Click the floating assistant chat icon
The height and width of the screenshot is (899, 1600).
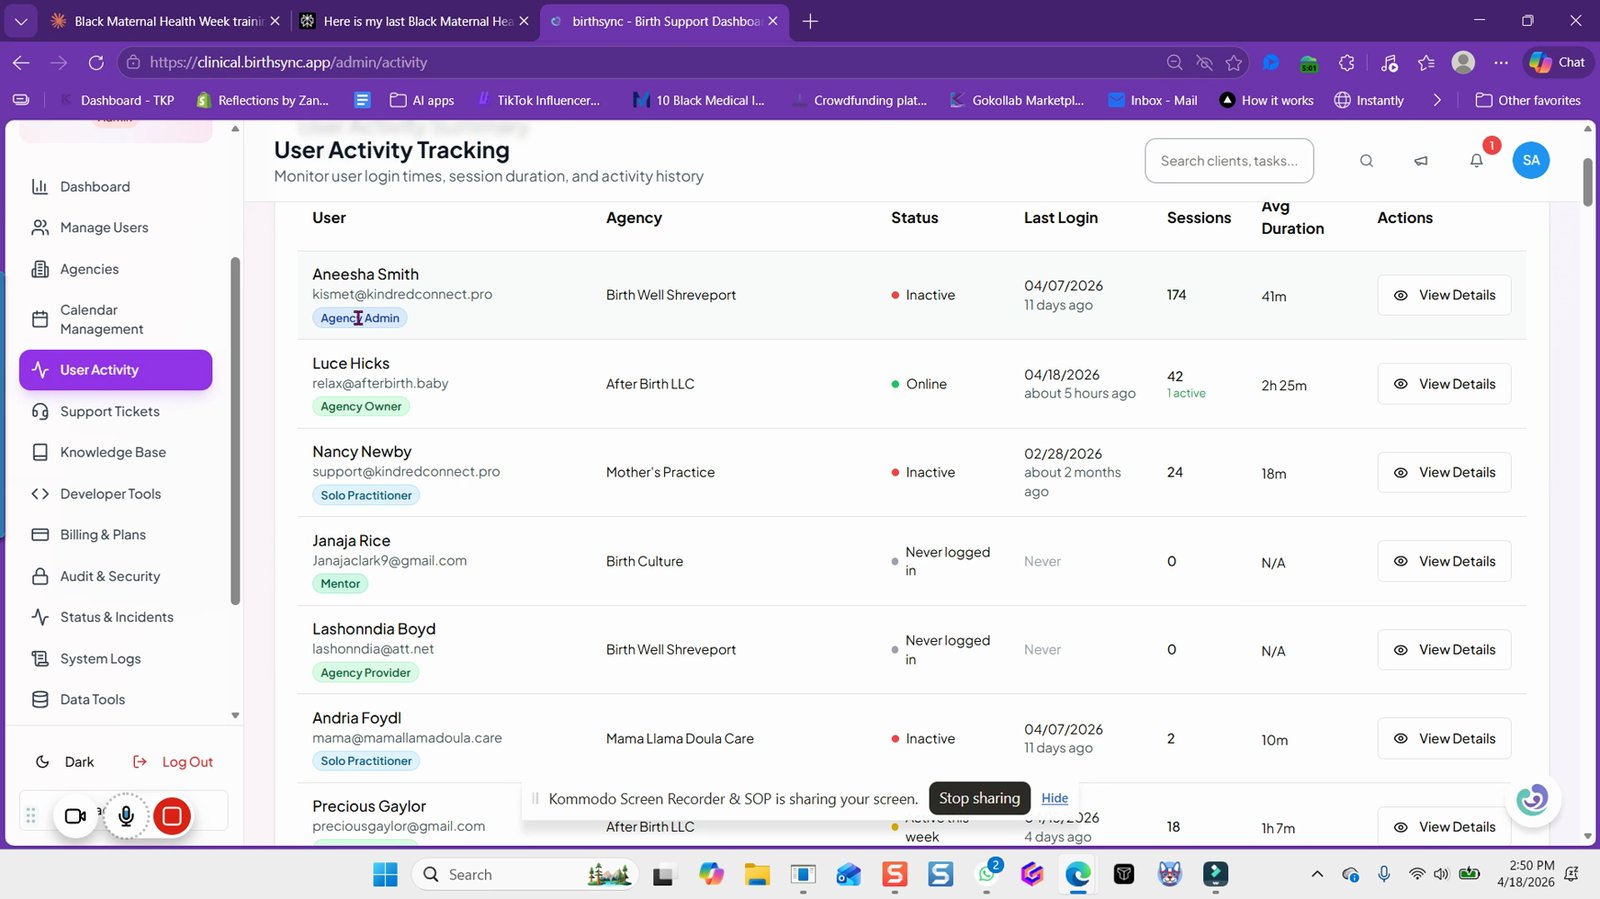point(1532,799)
